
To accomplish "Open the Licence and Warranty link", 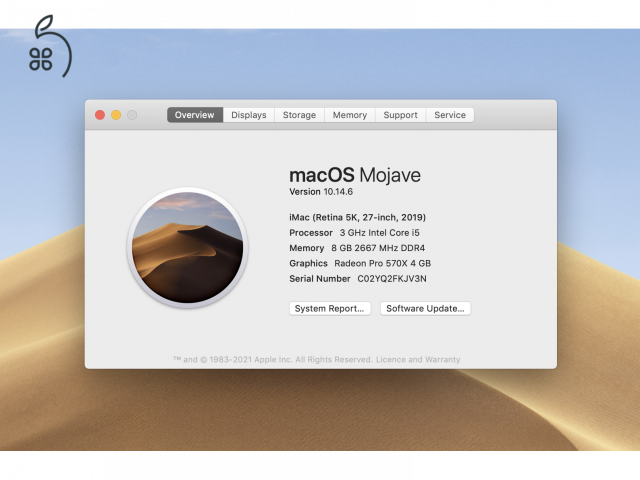I will [x=418, y=360].
